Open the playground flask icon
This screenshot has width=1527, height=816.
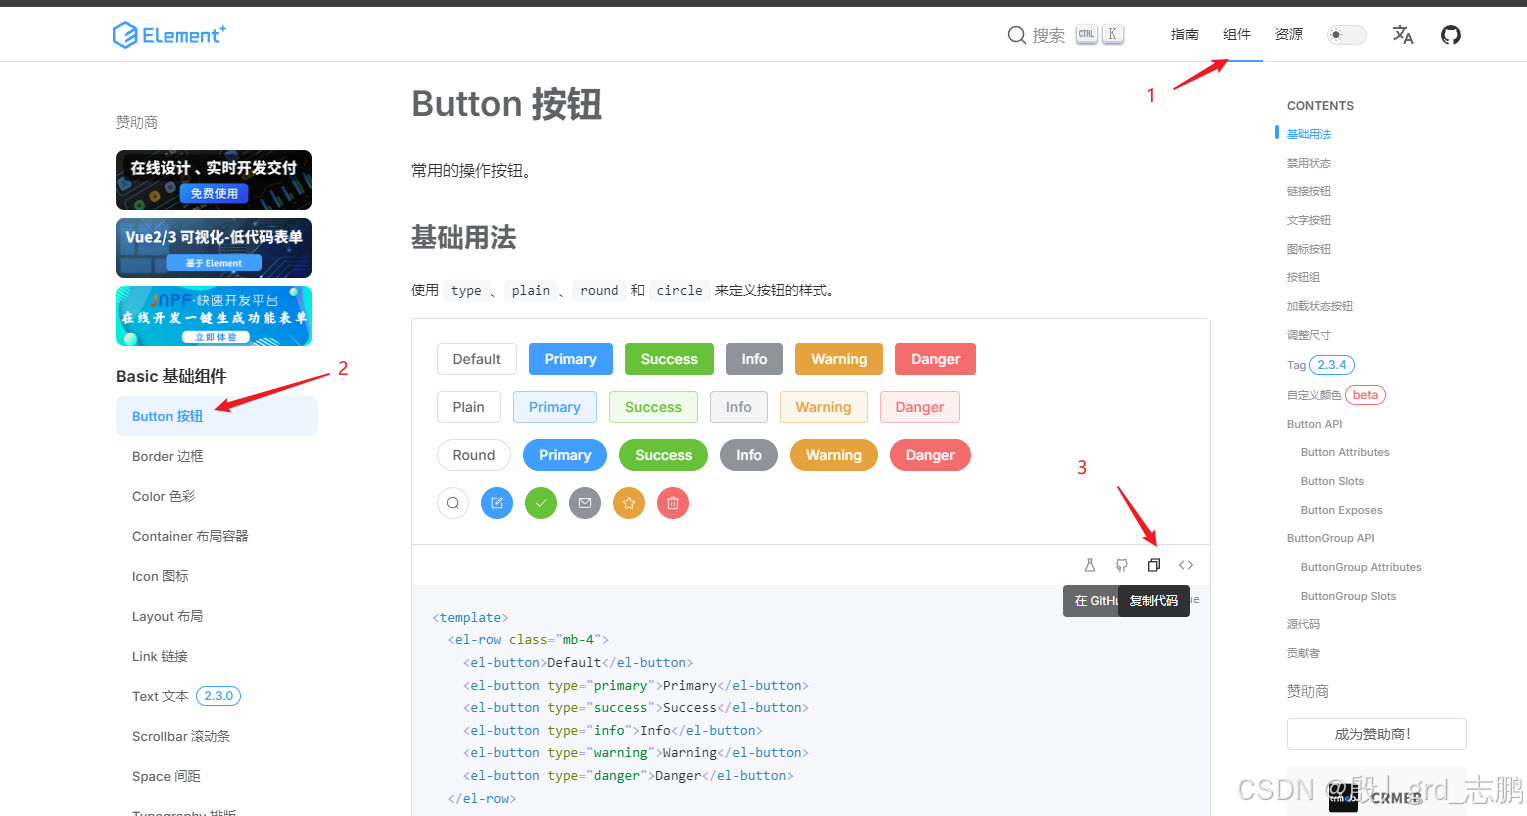pyautogui.click(x=1090, y=565)
